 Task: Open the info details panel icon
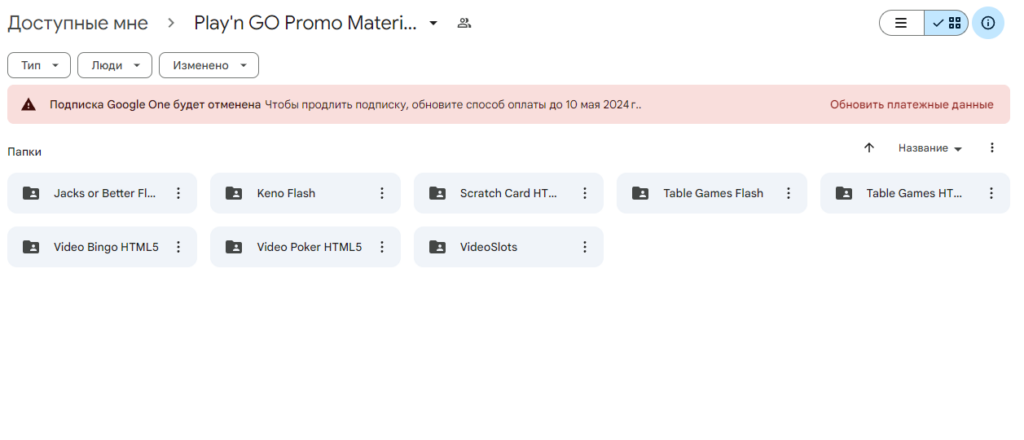[988, 22]
